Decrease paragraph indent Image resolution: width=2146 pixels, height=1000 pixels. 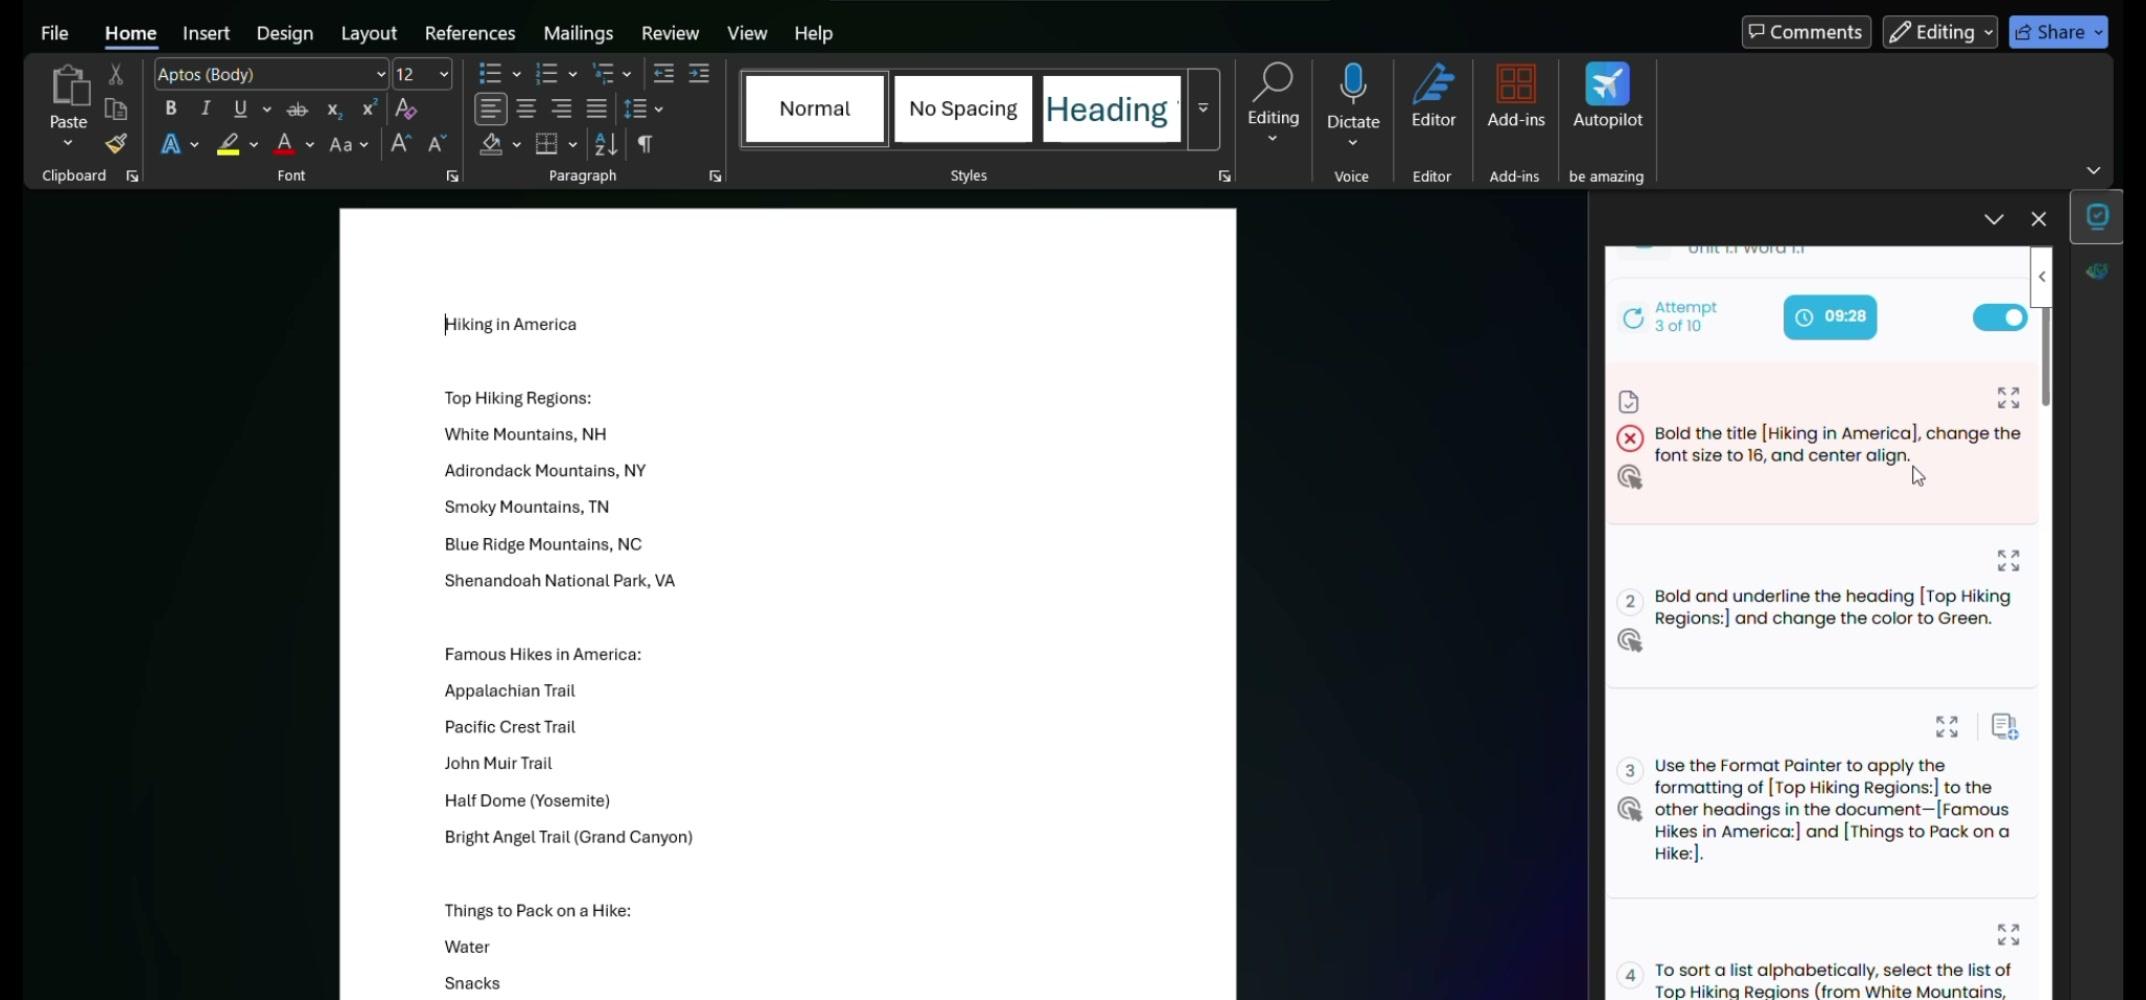[x=663, y=73]
